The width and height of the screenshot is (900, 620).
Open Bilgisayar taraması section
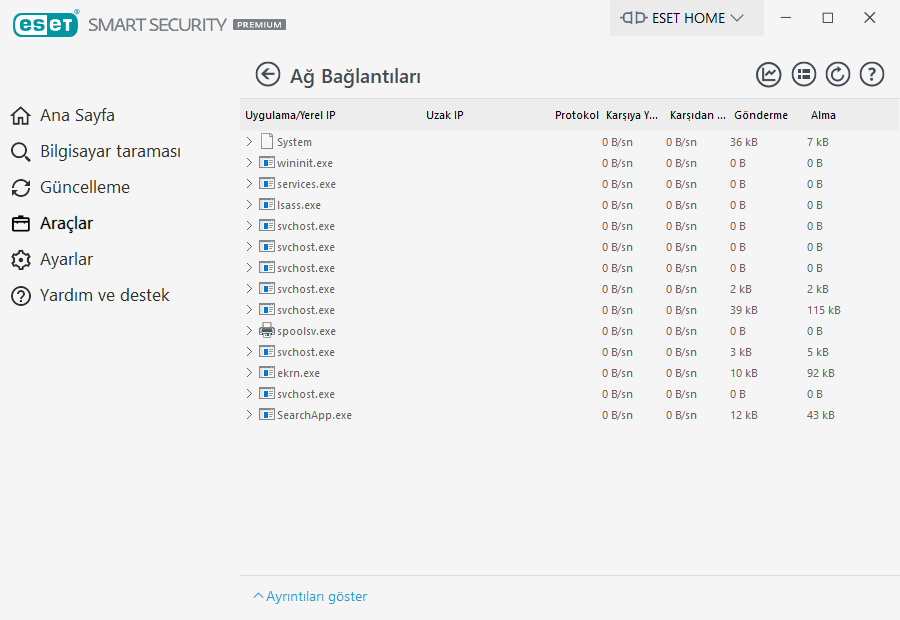[110, 152]
